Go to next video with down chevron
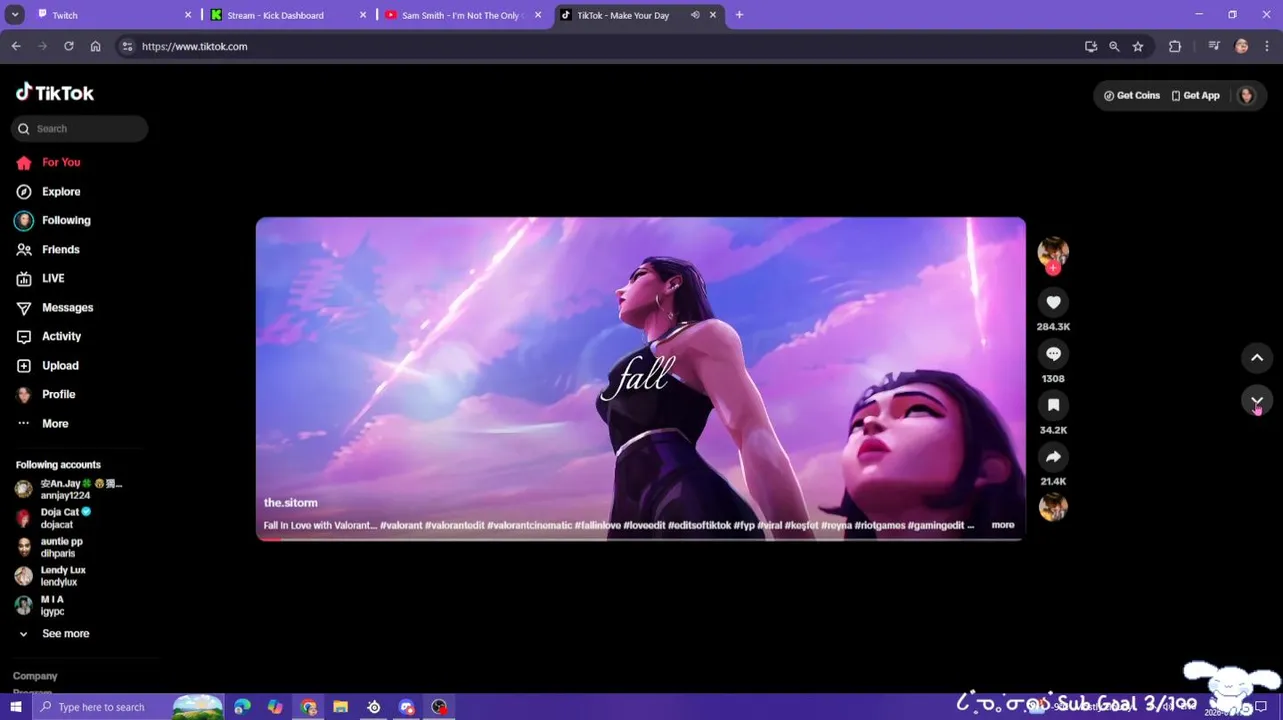Image resolution: width=1283 pixels, height=720 pixels. (1257, 401)
